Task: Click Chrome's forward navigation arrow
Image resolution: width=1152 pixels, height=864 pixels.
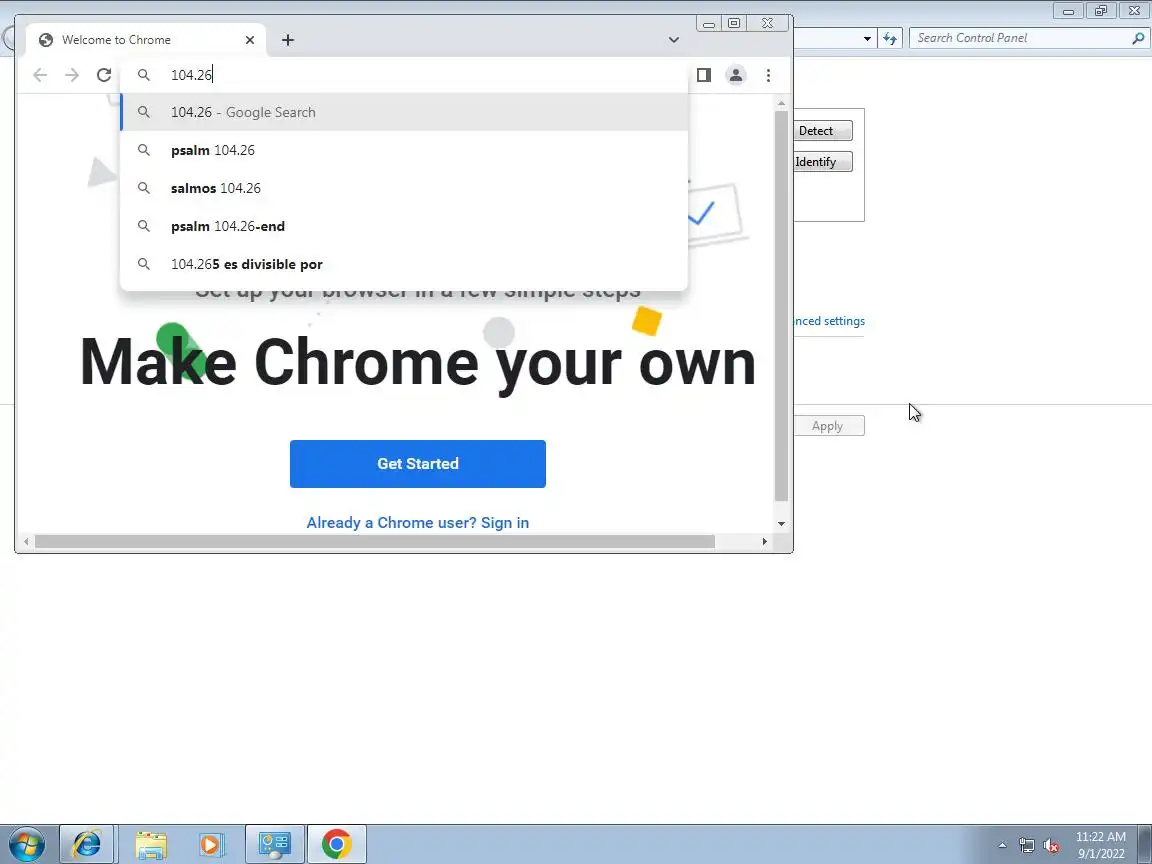Action: pyautogui.click(x=71, y=75)
